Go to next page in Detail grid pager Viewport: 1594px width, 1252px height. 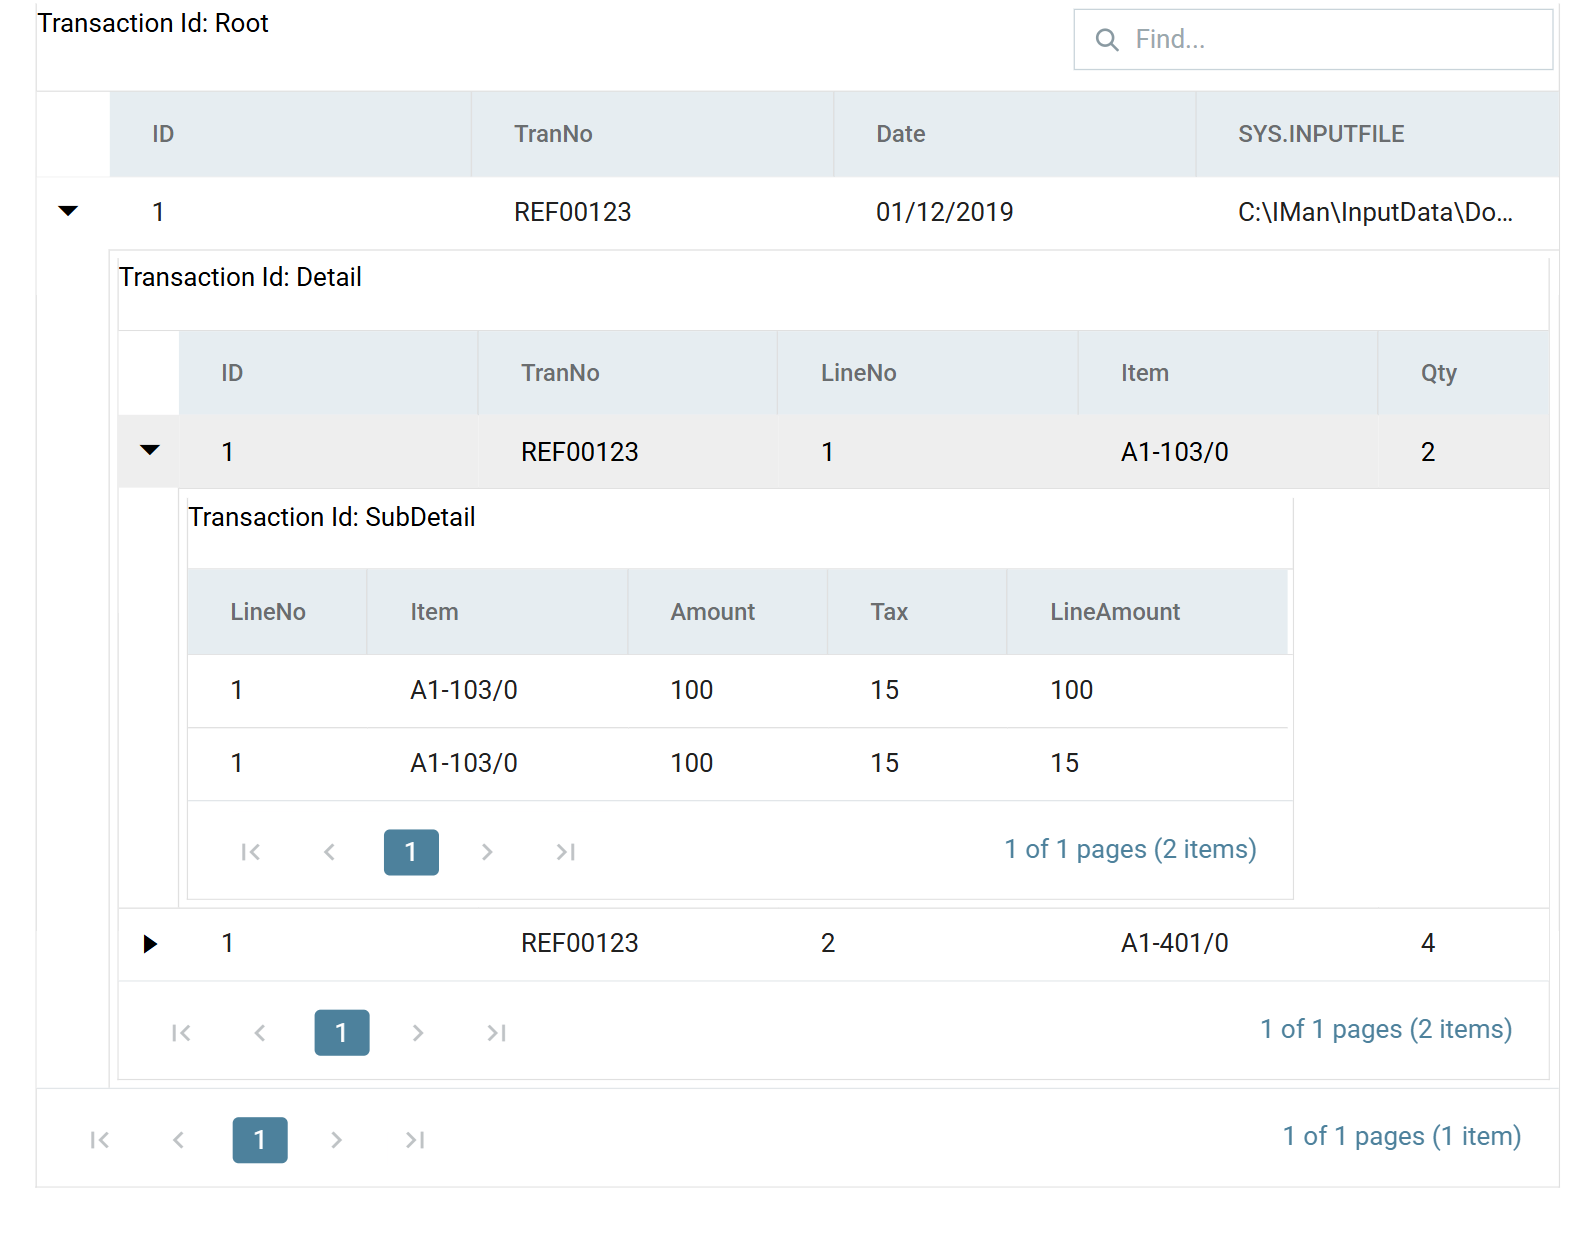(x=418, y=1033)
